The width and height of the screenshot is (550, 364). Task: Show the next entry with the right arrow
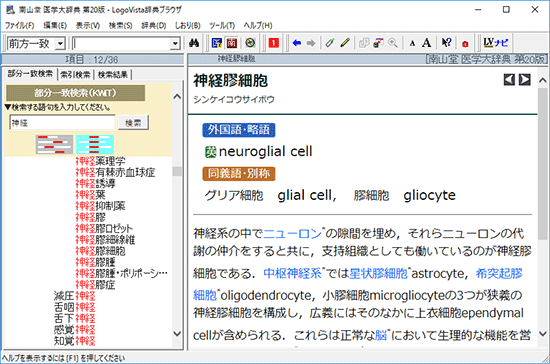point(525,80)
